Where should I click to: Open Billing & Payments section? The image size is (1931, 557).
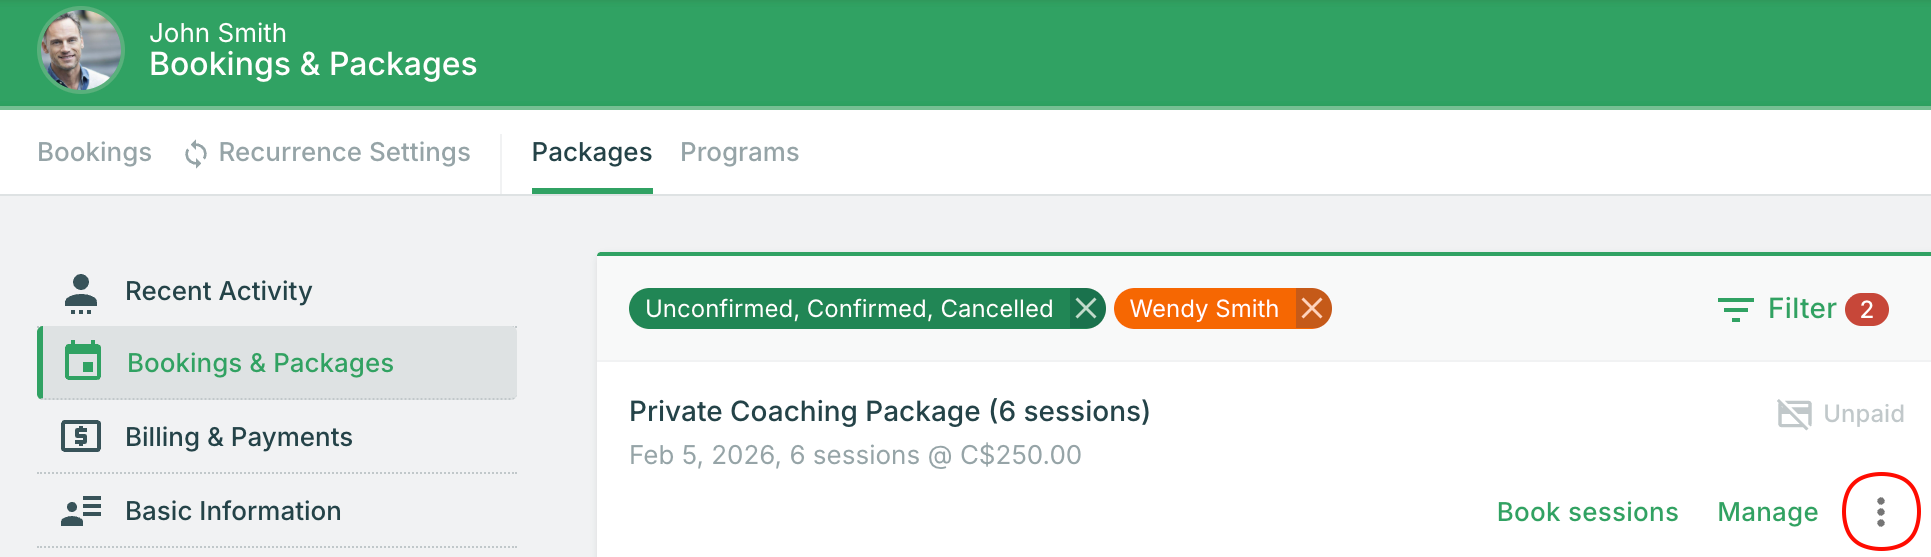click(x=238, y=437)
